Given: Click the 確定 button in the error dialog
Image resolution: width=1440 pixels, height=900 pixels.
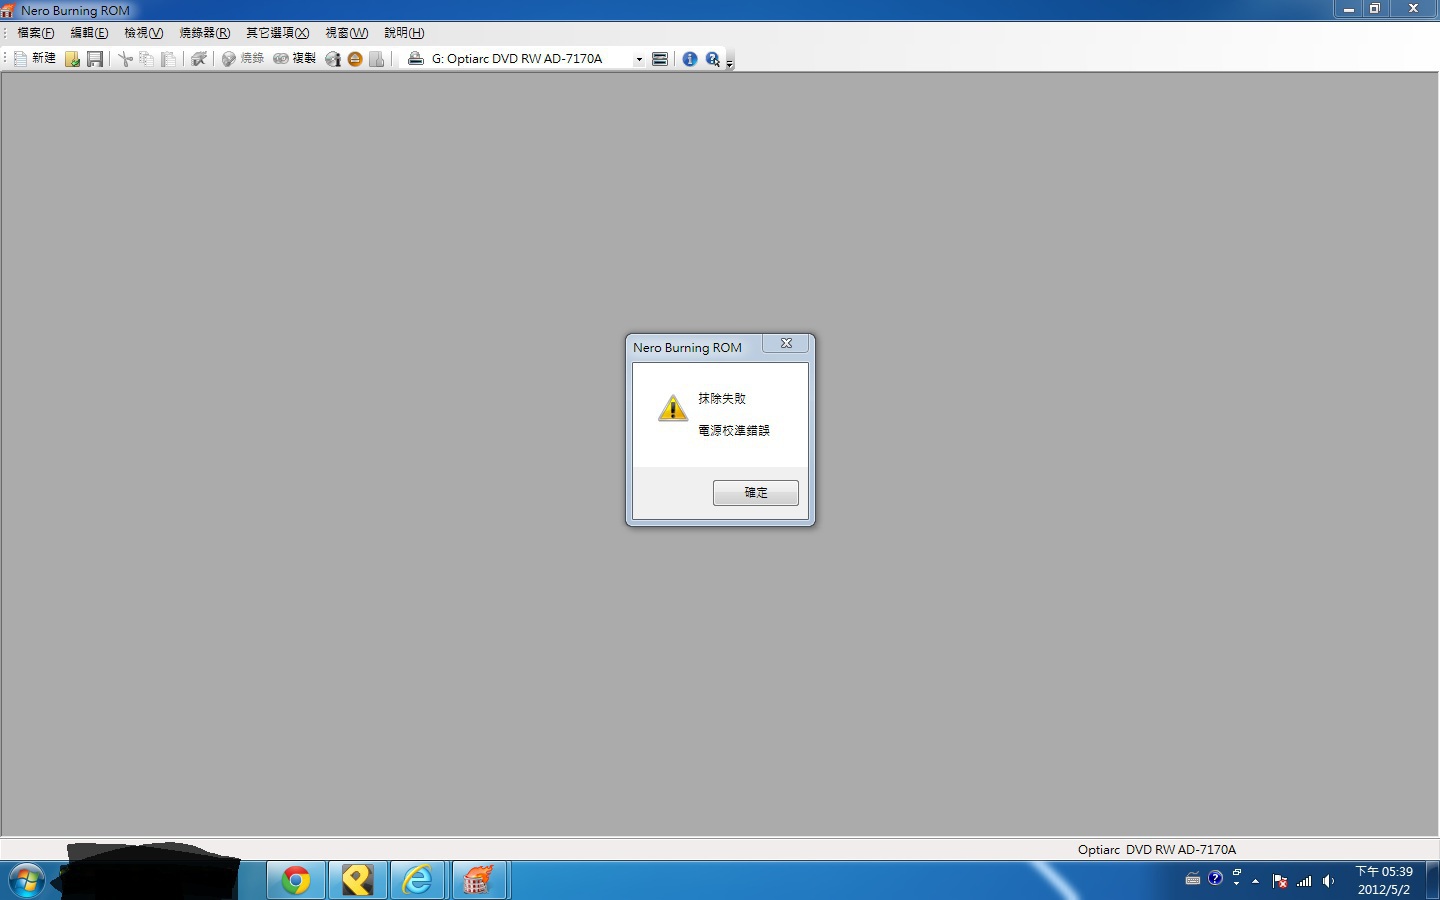Looking at the screenshot, I should [x=755, y=492].
